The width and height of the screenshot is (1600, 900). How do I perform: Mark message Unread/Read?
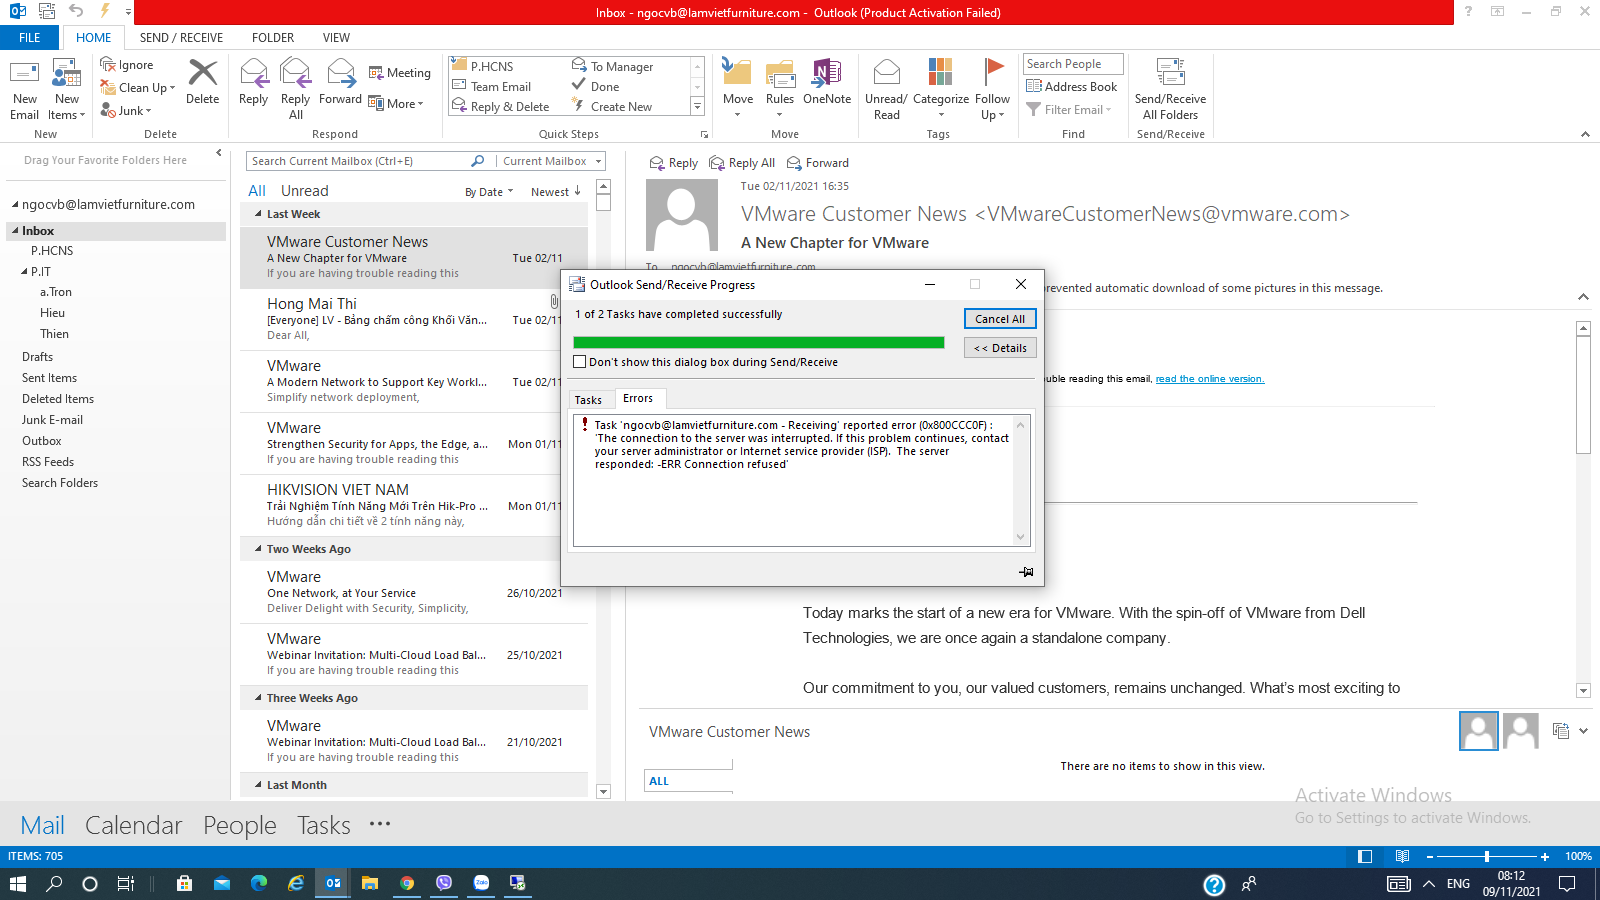click(886, 90)
